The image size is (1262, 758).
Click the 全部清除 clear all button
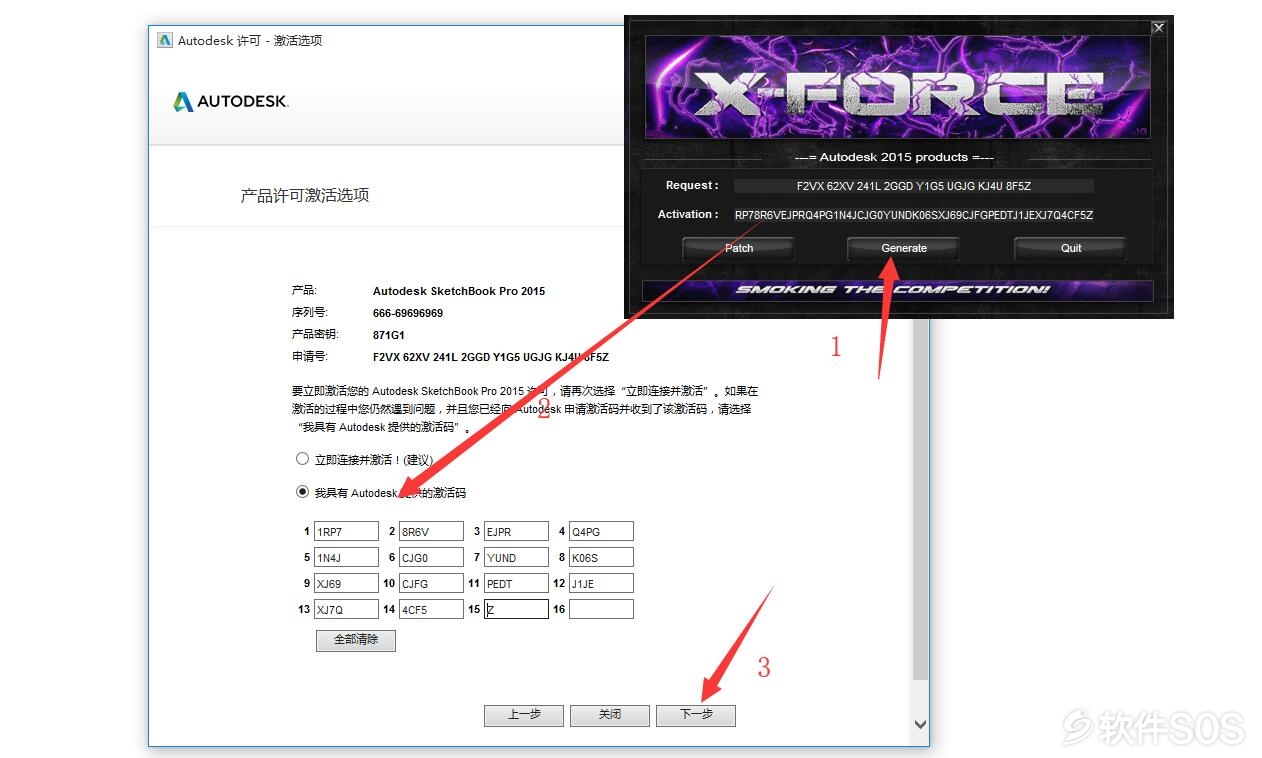356,640
